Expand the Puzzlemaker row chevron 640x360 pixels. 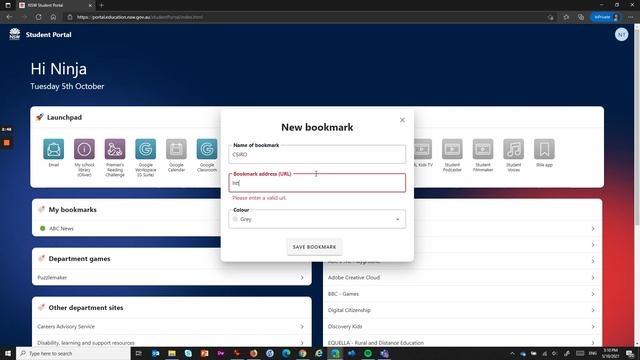302,278
